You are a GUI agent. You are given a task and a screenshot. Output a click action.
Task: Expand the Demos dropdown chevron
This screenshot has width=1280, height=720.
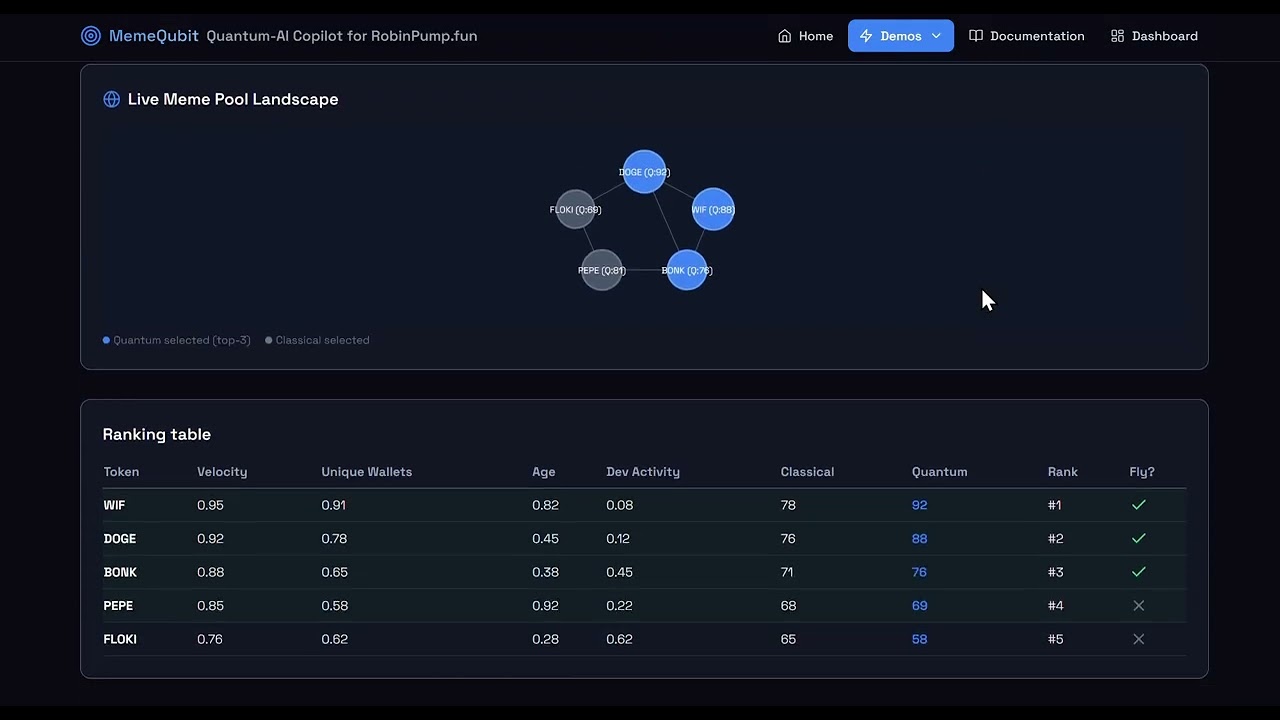pos(936,36)
